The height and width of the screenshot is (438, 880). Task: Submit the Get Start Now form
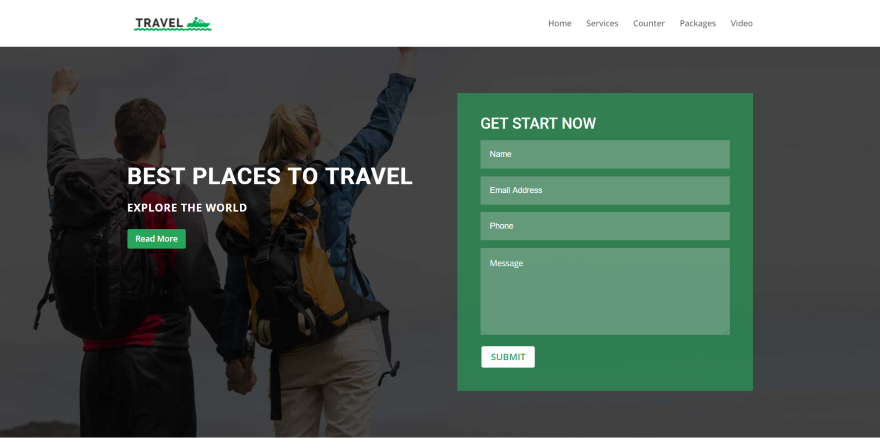[x=508, y=357]
